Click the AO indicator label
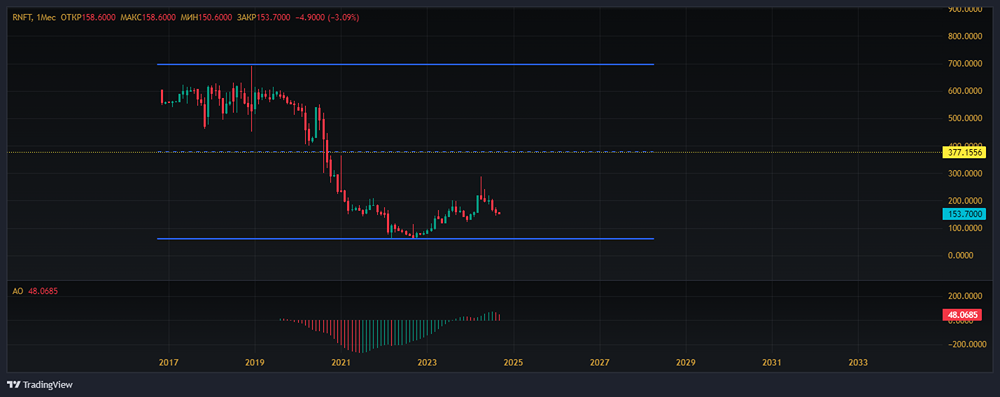Viewport: 1000px width, 397px height. tap(17, 291)
